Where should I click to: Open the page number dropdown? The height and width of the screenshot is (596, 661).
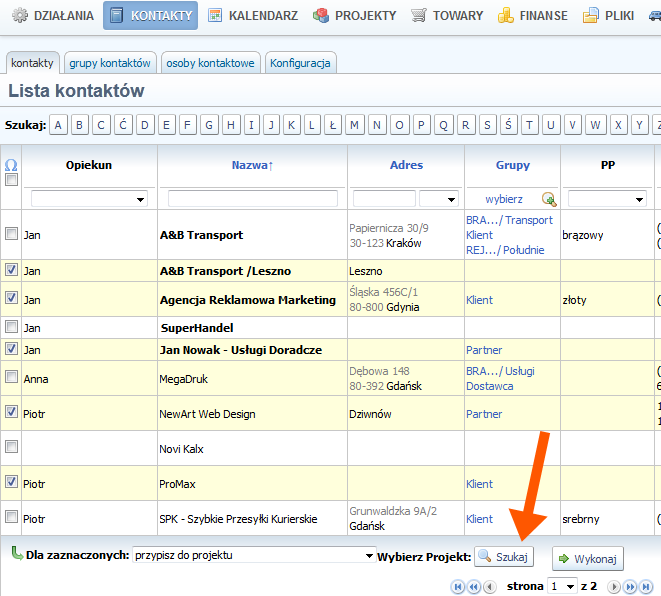click(x=563, y=586)
